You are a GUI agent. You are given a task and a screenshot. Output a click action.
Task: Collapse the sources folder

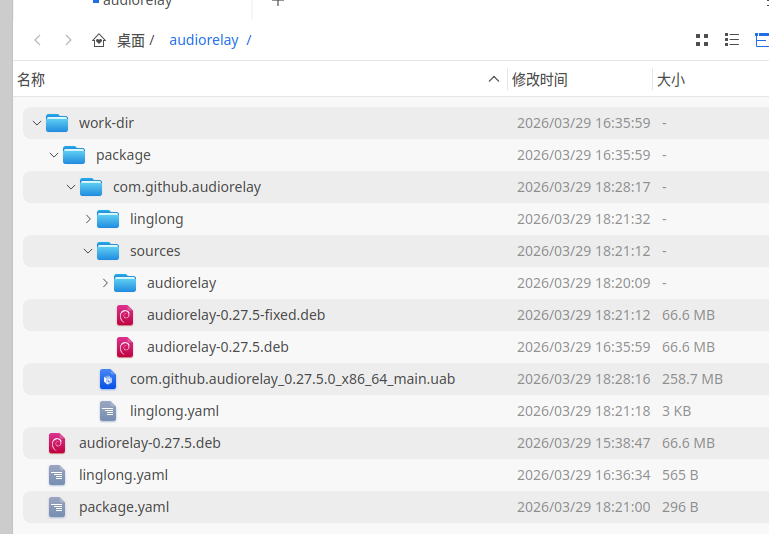88,251
